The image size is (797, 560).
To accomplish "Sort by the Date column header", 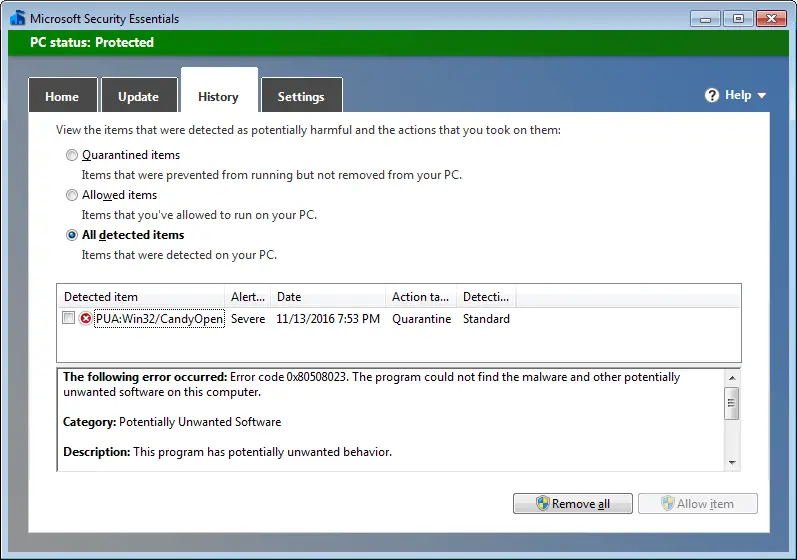I will [328, 297].
